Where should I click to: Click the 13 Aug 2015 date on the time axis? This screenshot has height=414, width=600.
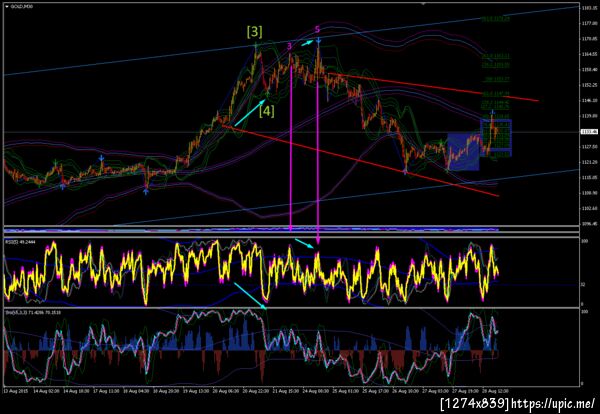point(14,391)
